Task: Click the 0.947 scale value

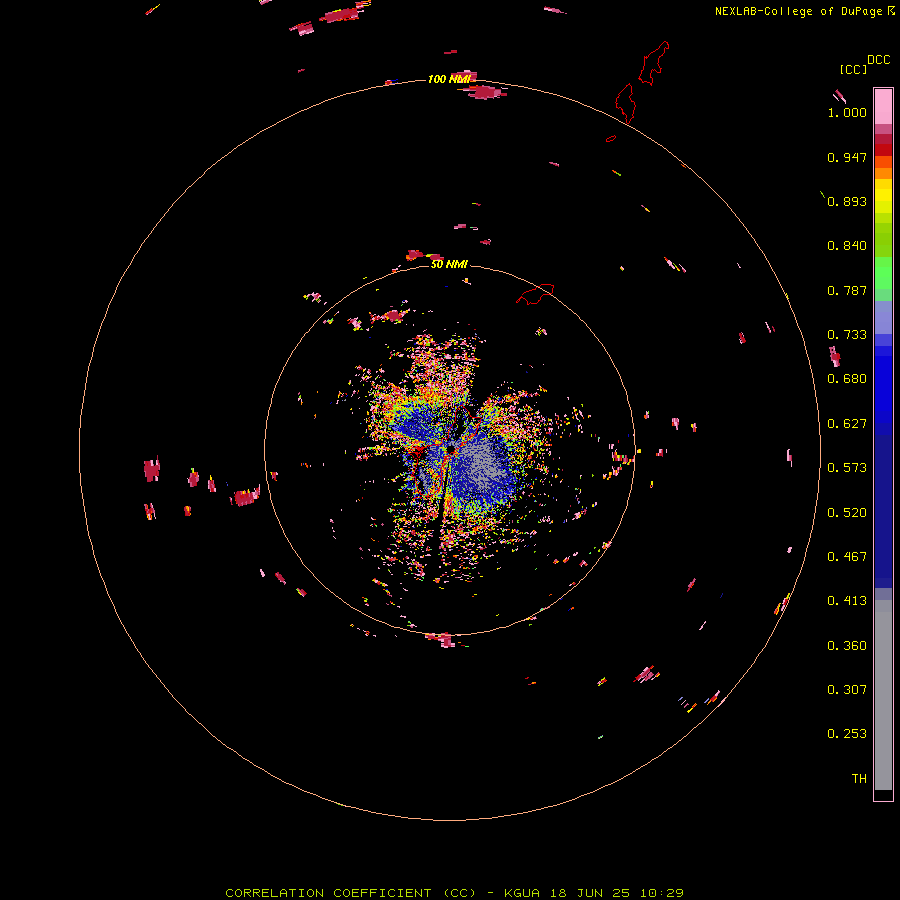Action: click(x=847, y=157)
